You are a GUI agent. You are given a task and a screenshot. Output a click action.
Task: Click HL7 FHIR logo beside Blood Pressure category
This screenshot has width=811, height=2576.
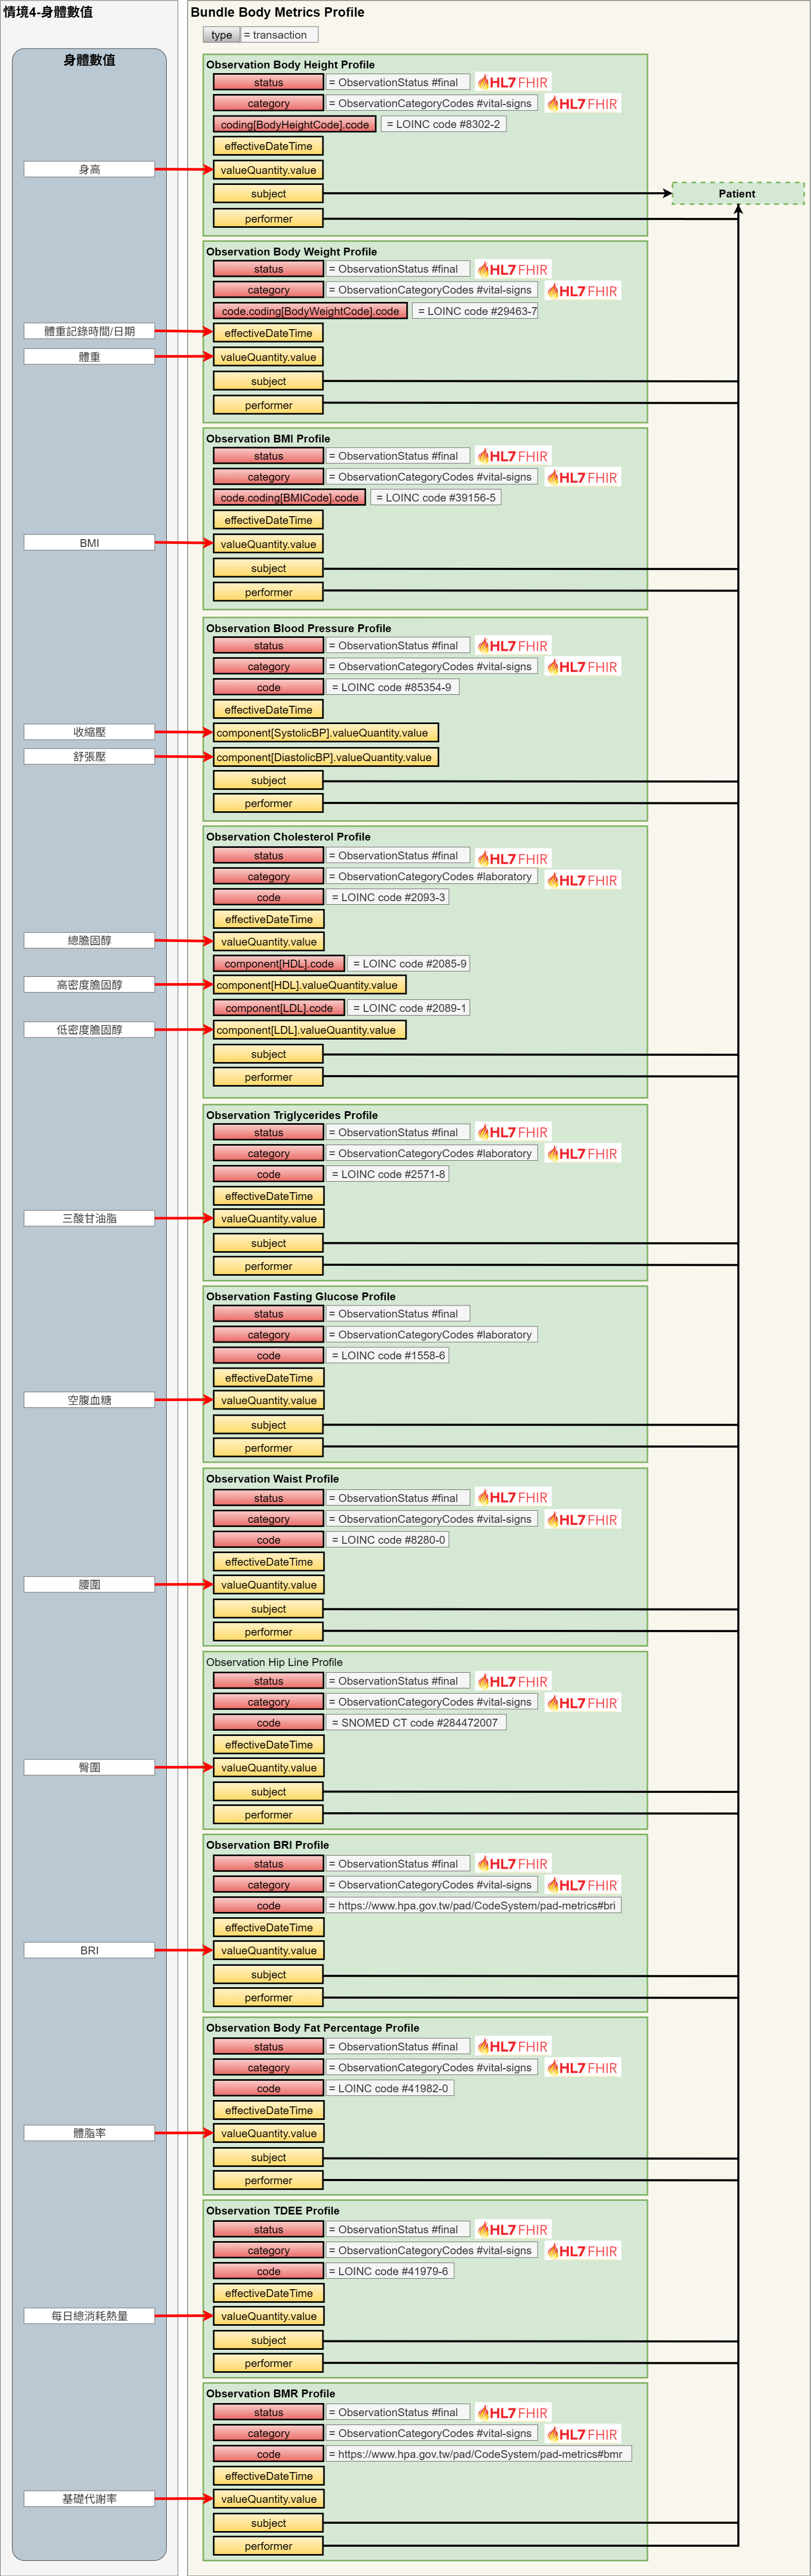[x=582, y=667]
